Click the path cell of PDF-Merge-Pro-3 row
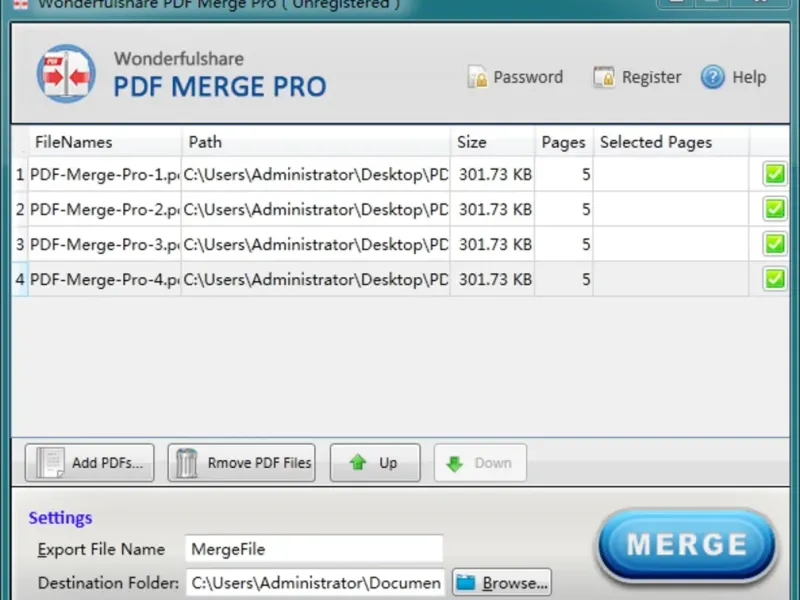The height and width of the screenshot is (600, 800). point(316,244)
